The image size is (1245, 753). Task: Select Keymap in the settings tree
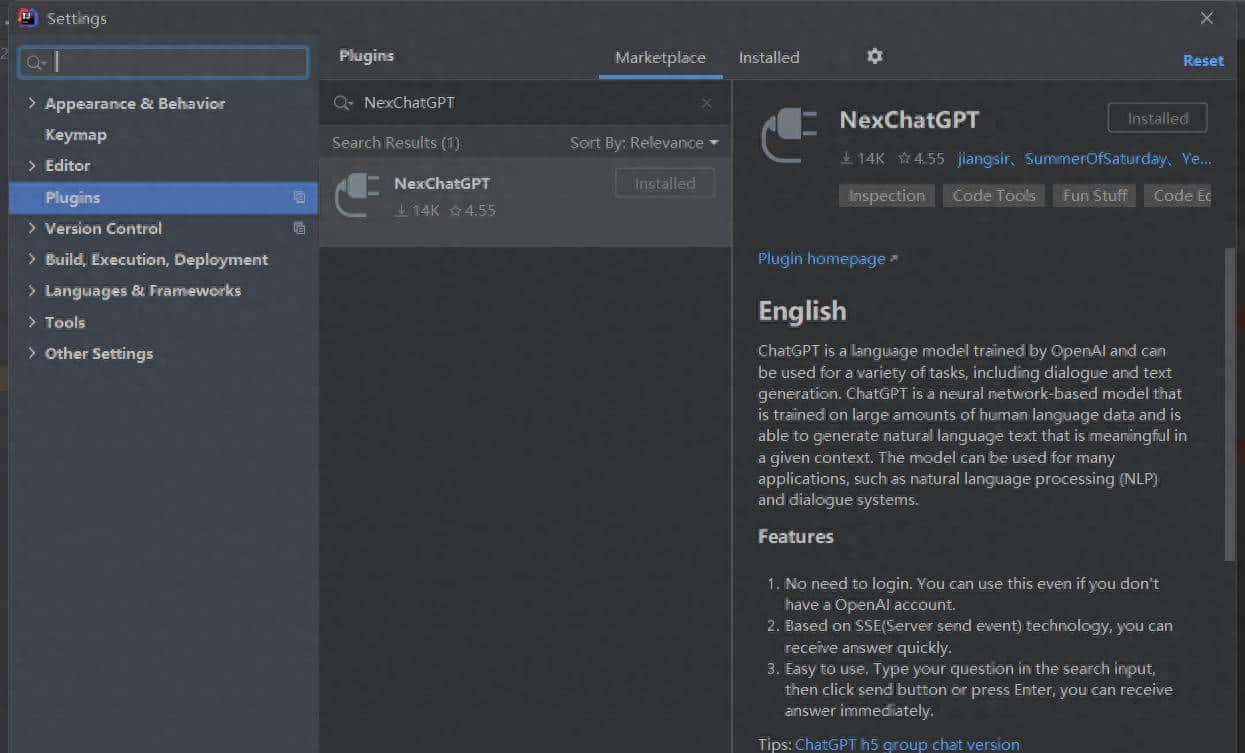pyautogui.click(x=76, y=135)
